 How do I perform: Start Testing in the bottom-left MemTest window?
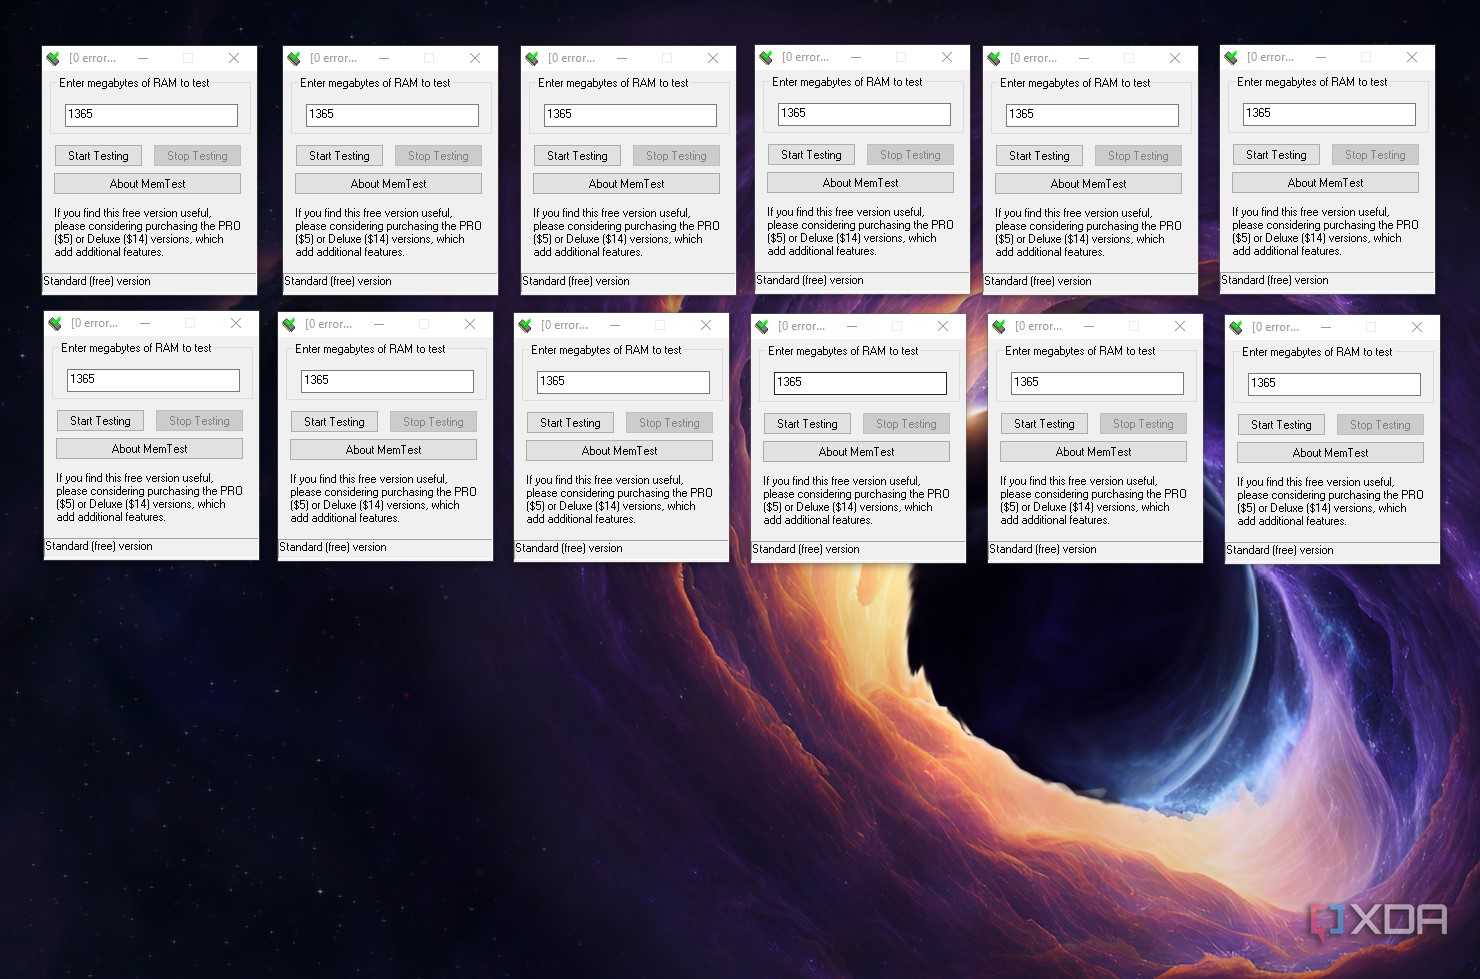pos(100,421)
